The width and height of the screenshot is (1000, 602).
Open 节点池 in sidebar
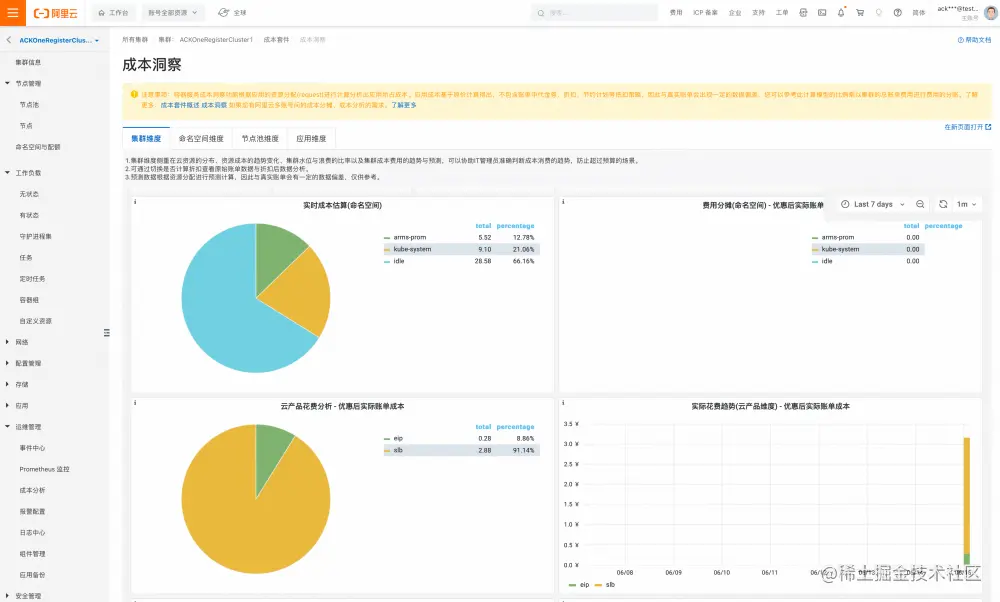[x=29, y=105]
